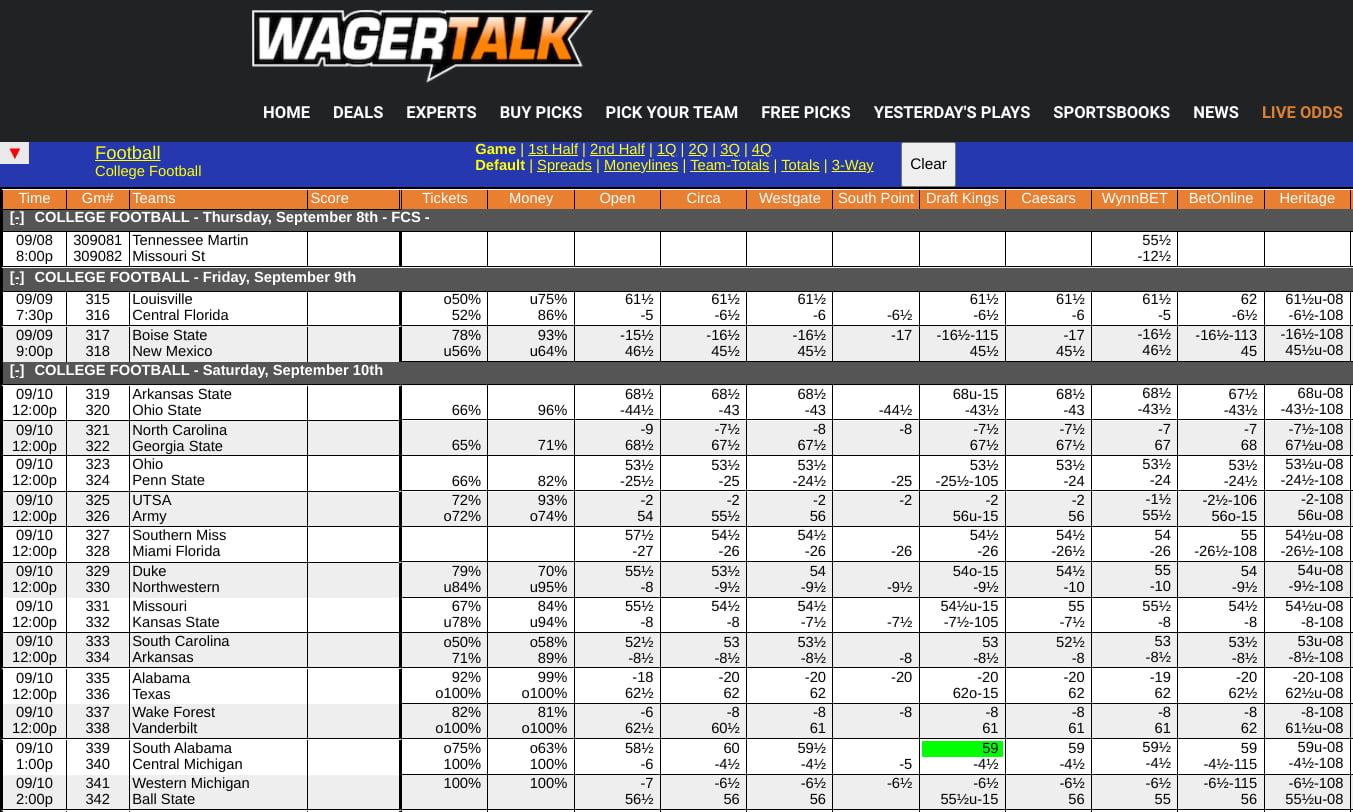Image resolution: width=1353 pixels, height=812 pixels.
Task: Click the Open column header
Action: point(617,198)
